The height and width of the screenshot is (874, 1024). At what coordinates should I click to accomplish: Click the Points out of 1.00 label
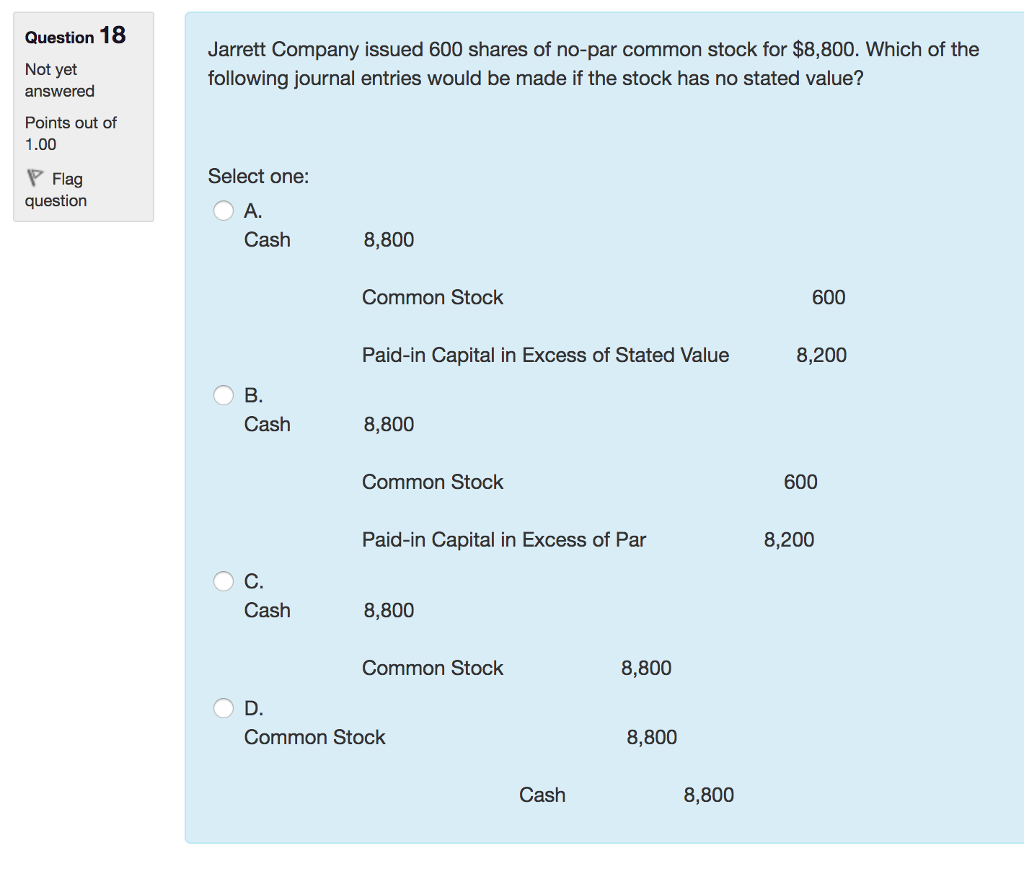tap(66, 133)
